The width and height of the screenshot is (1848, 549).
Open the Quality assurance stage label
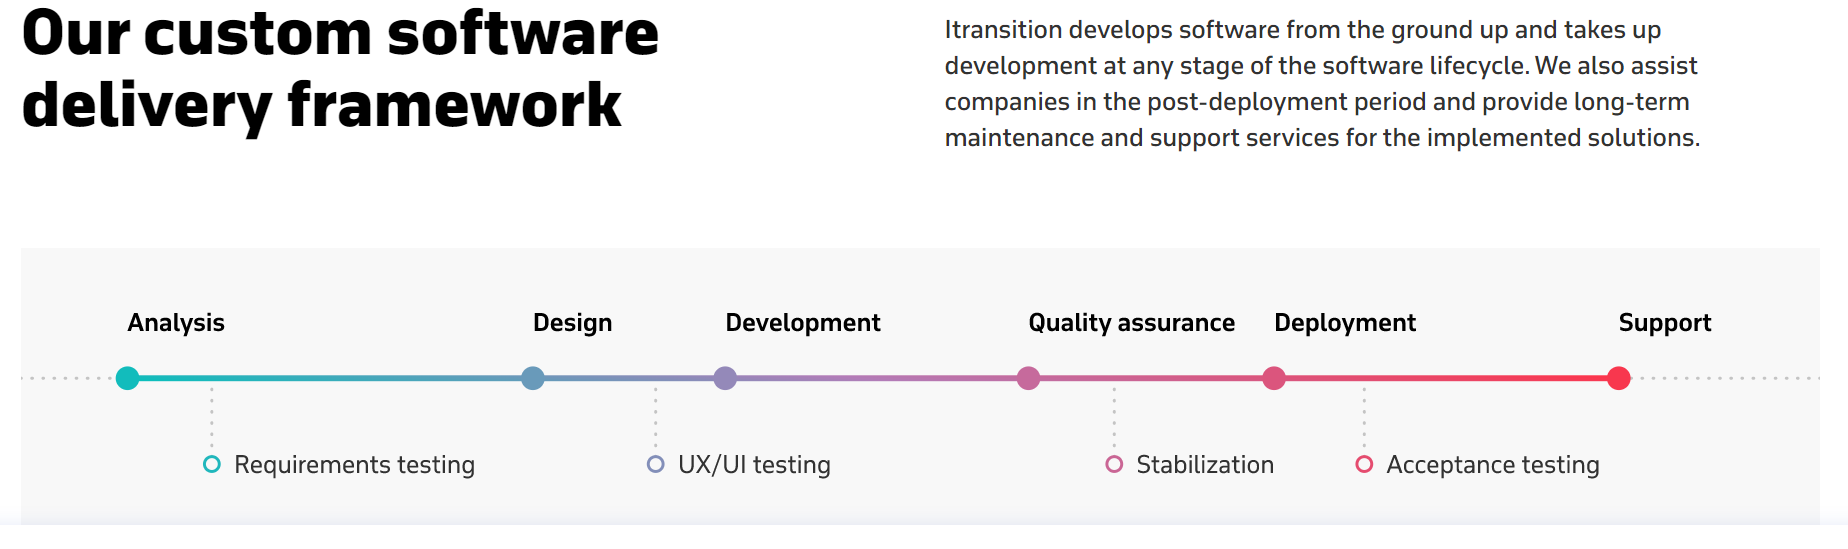click(1132, 323)
